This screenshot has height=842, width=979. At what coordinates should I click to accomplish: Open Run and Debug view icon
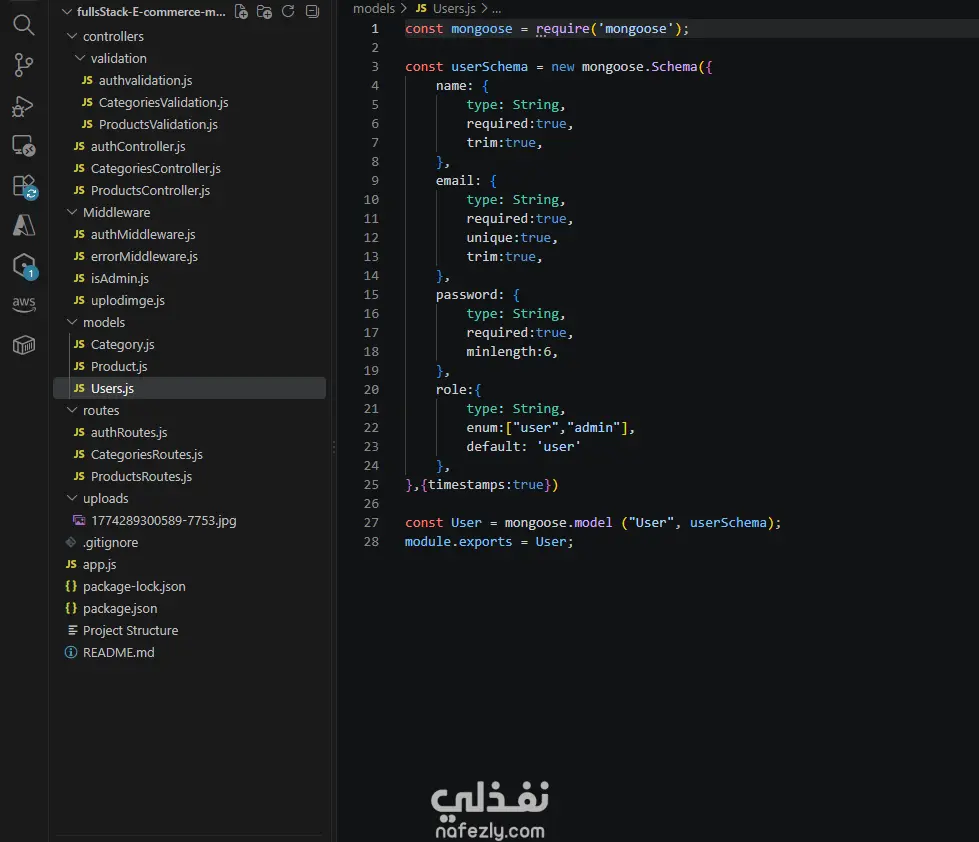click(24, 106)
